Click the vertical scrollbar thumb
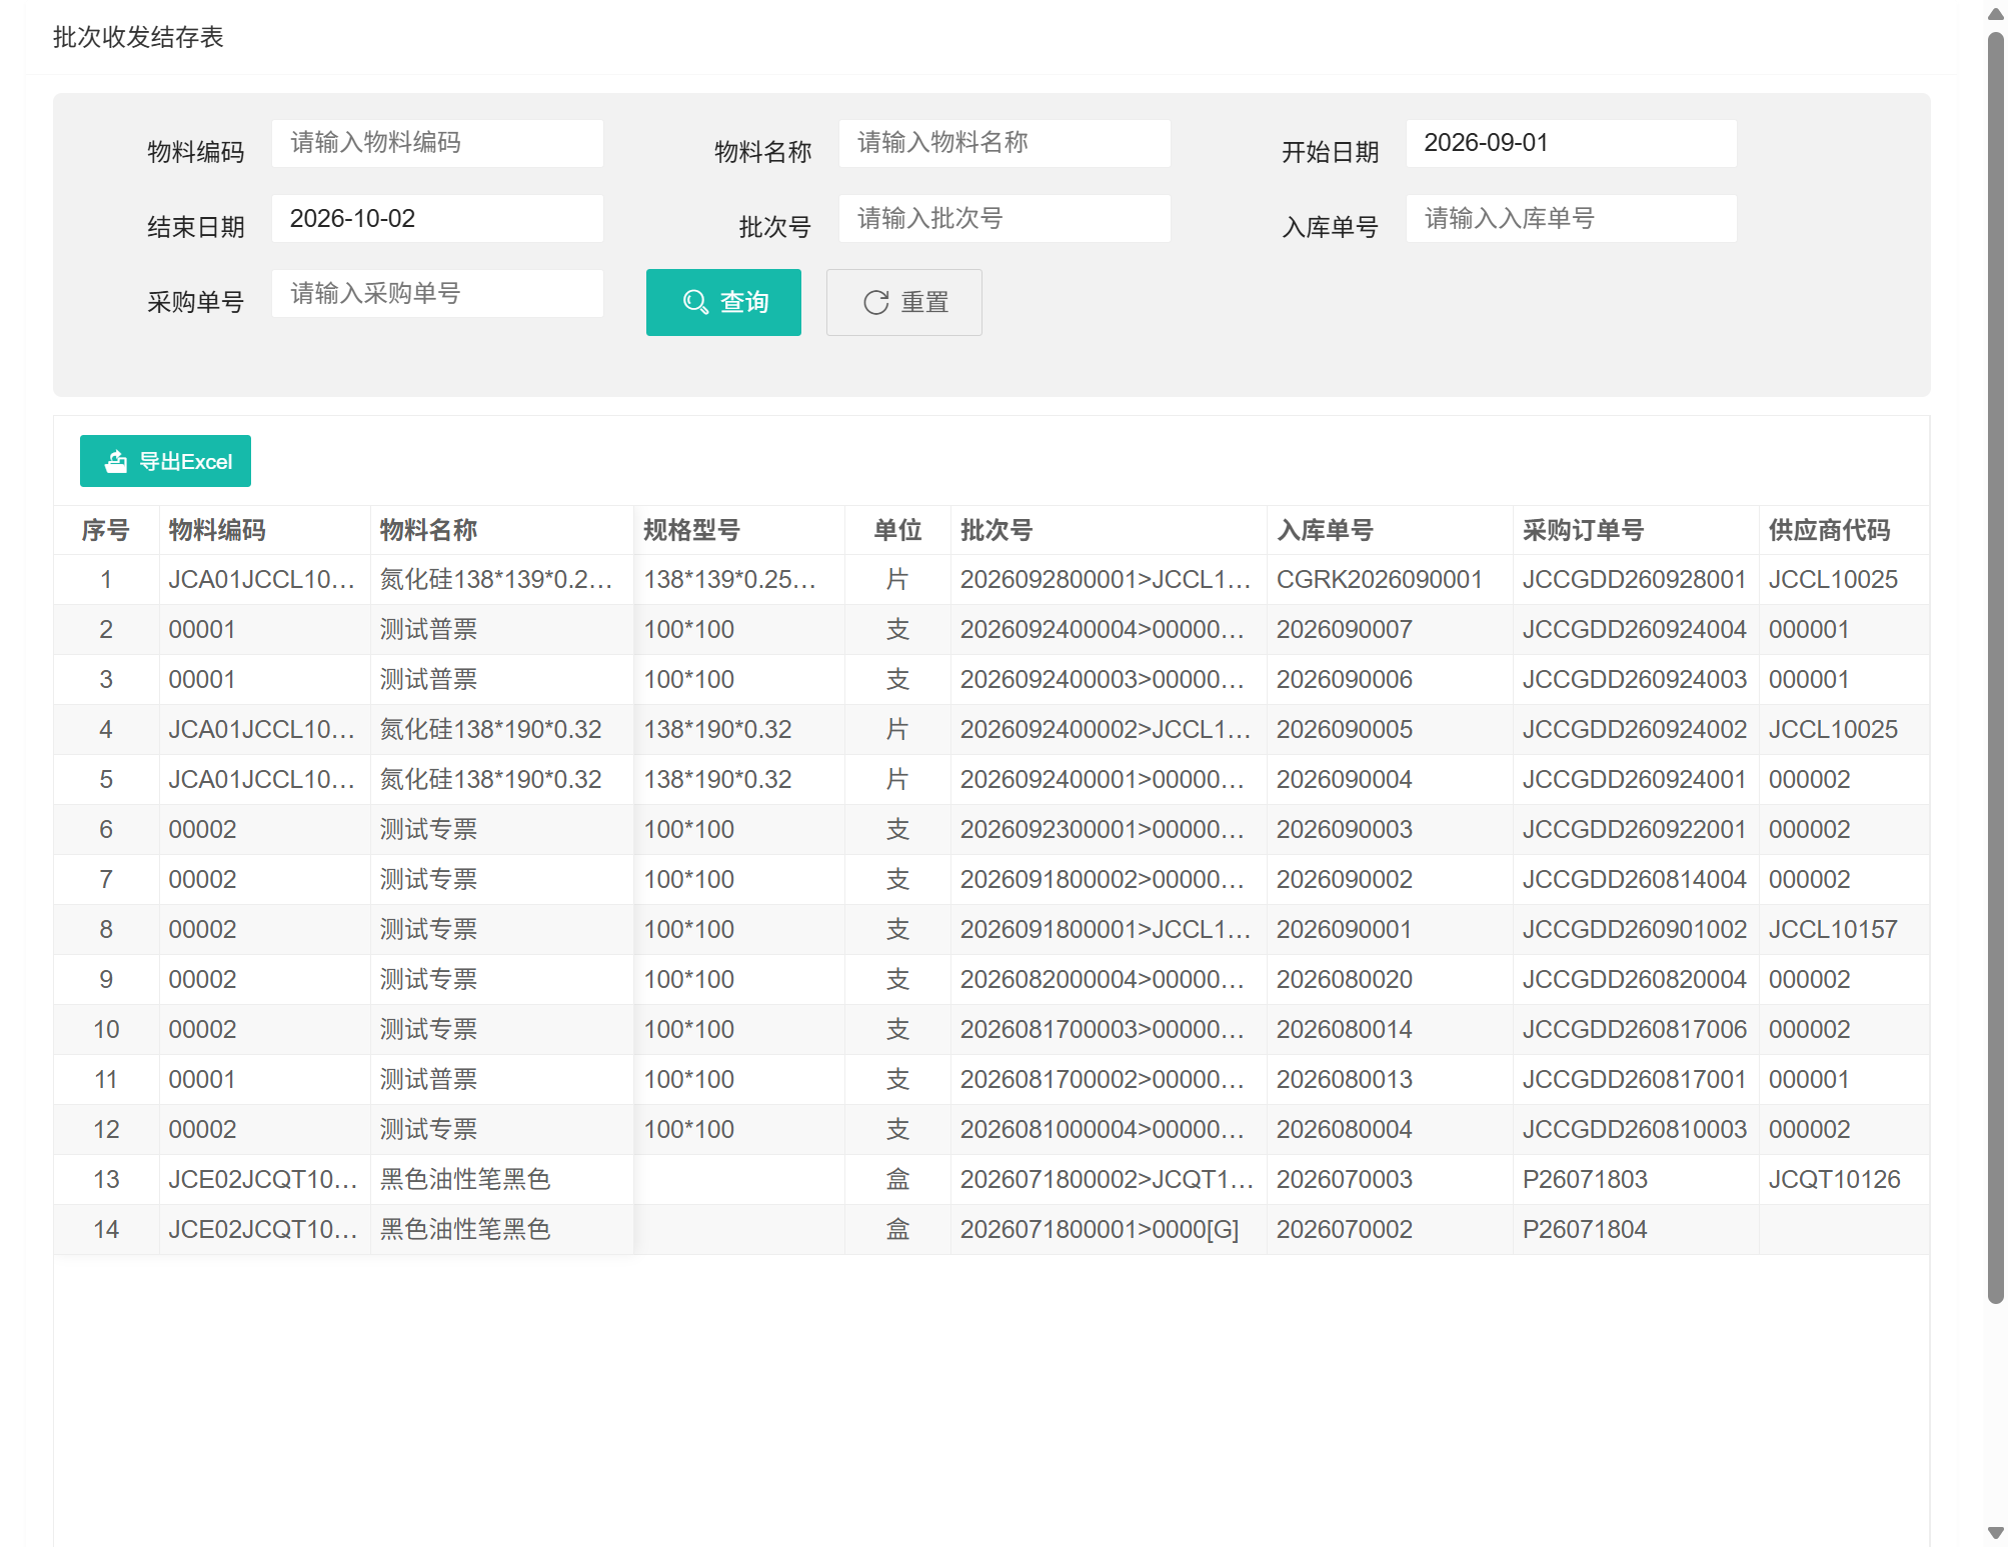The height and width of the screenshot is (1547, 2008). pyautogui.click(x=1995, y=666)
